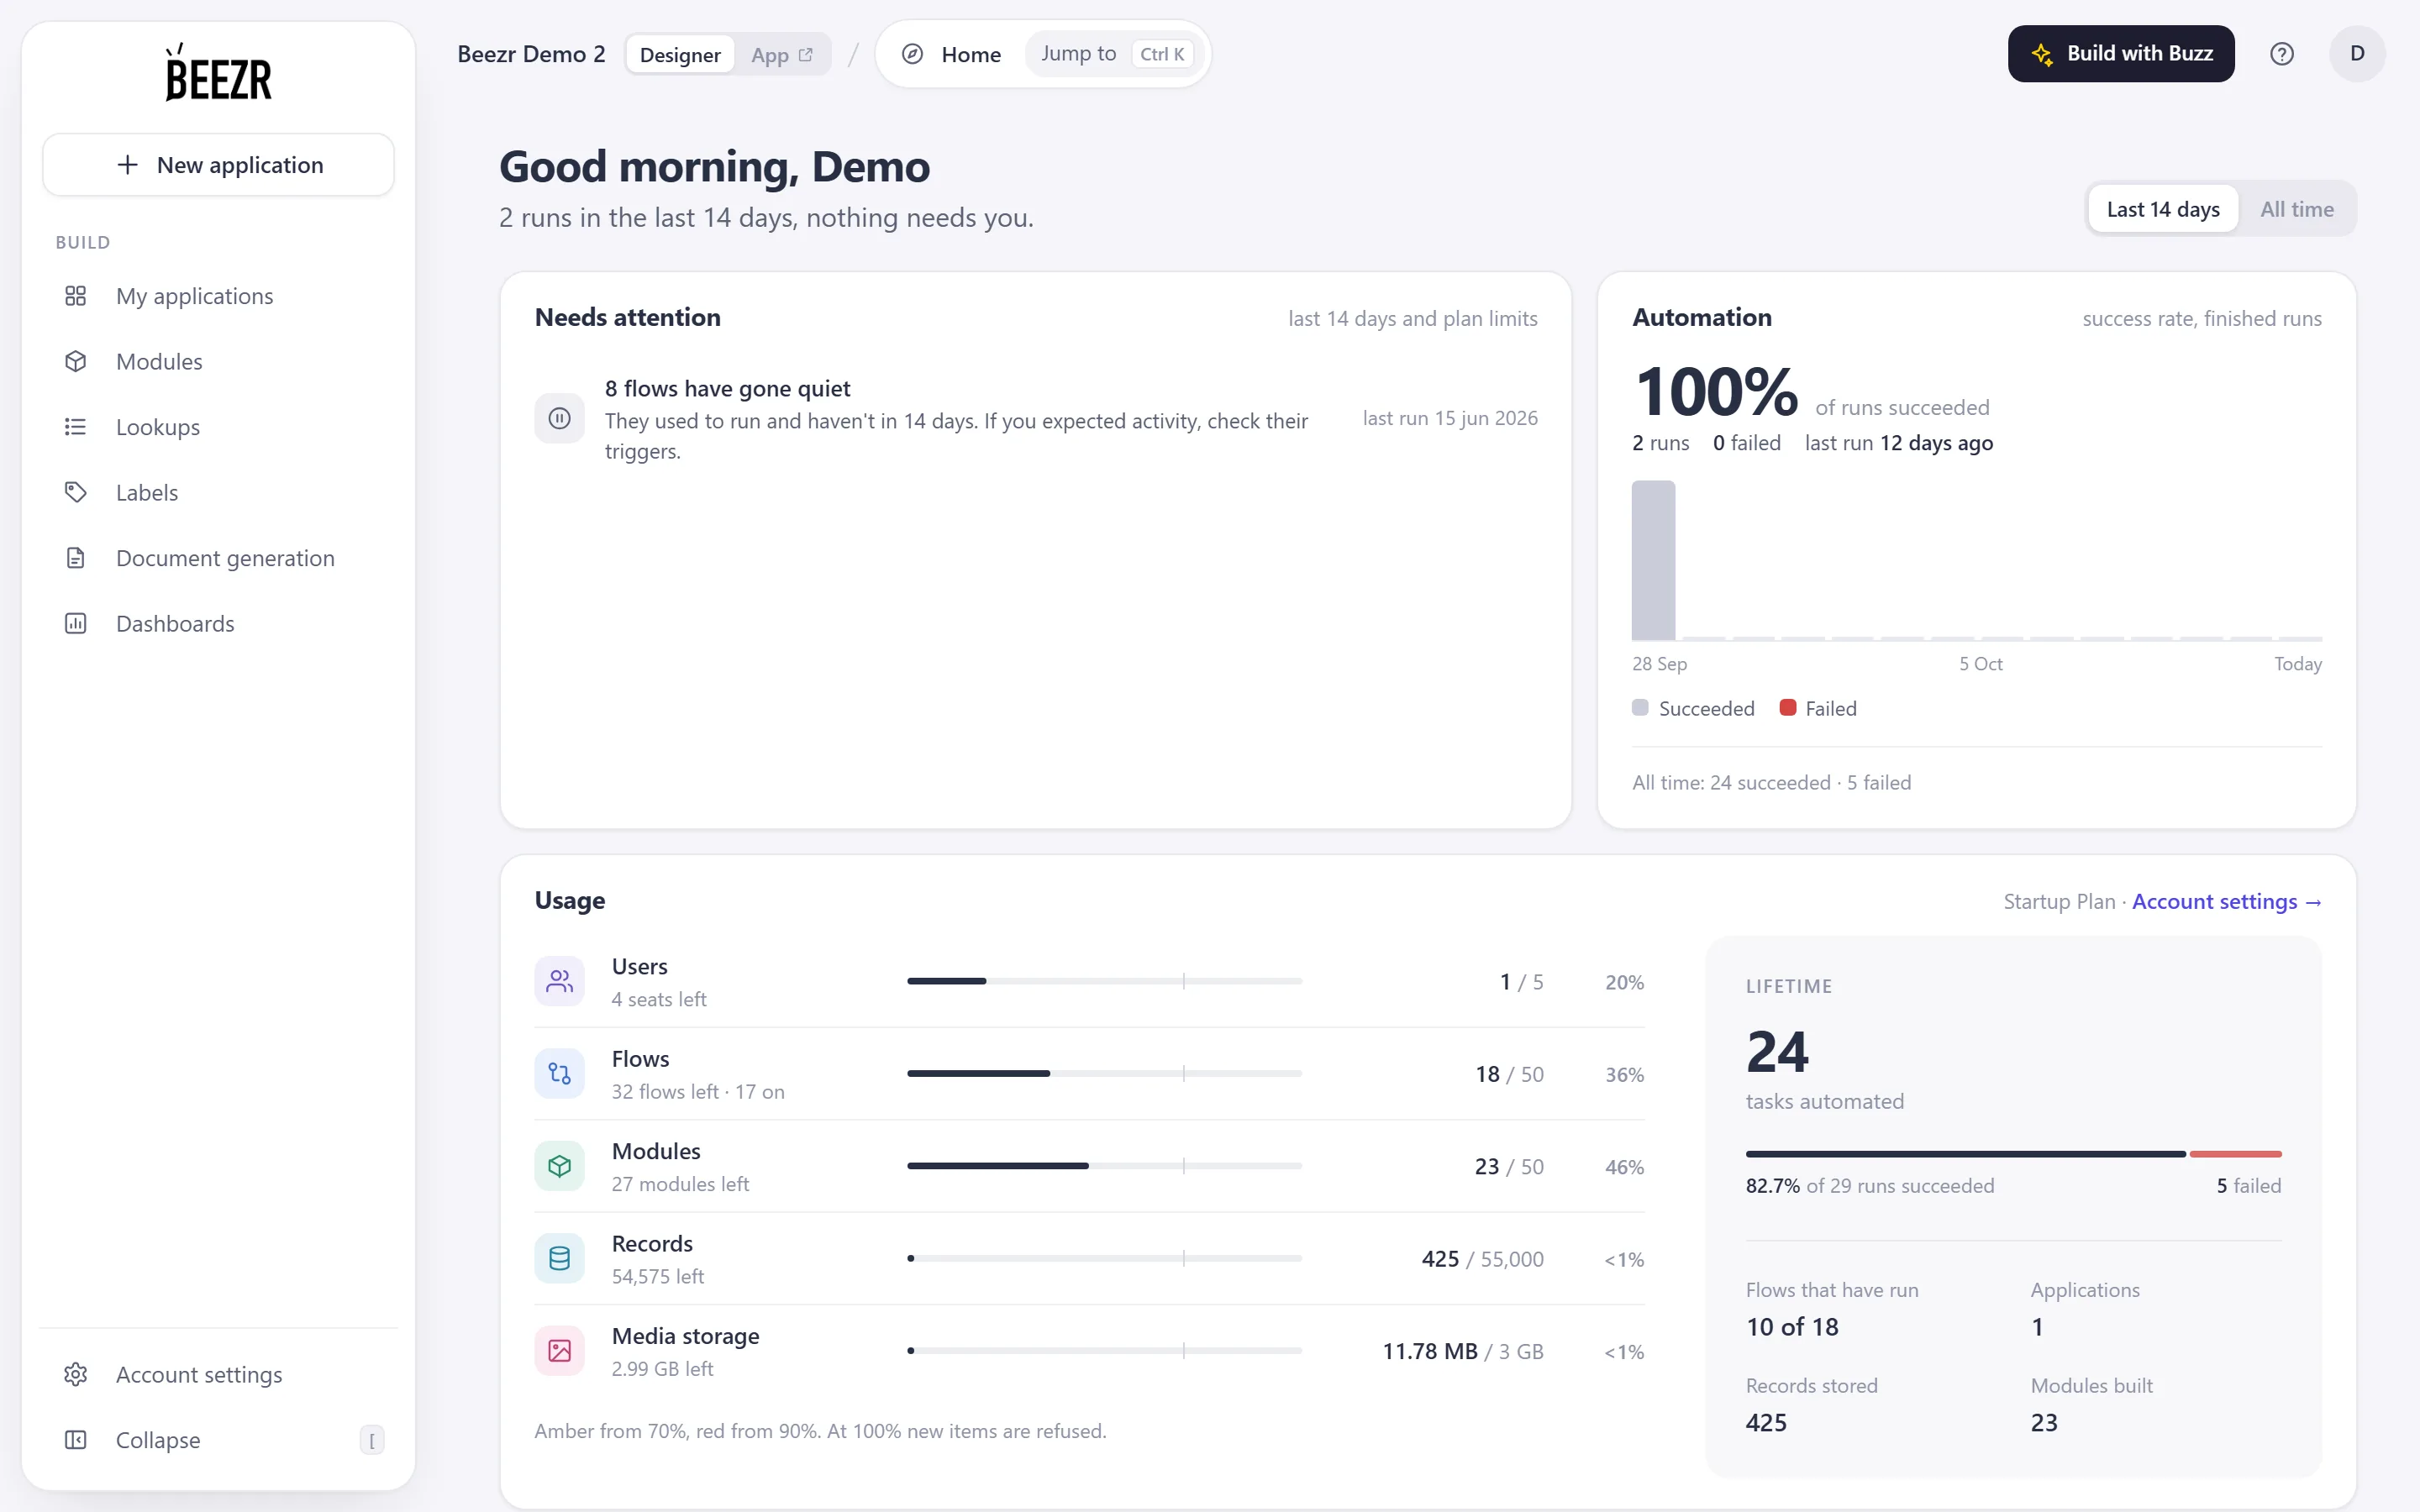
Task: Select the All time range
Action: (x=2297, y=209)
